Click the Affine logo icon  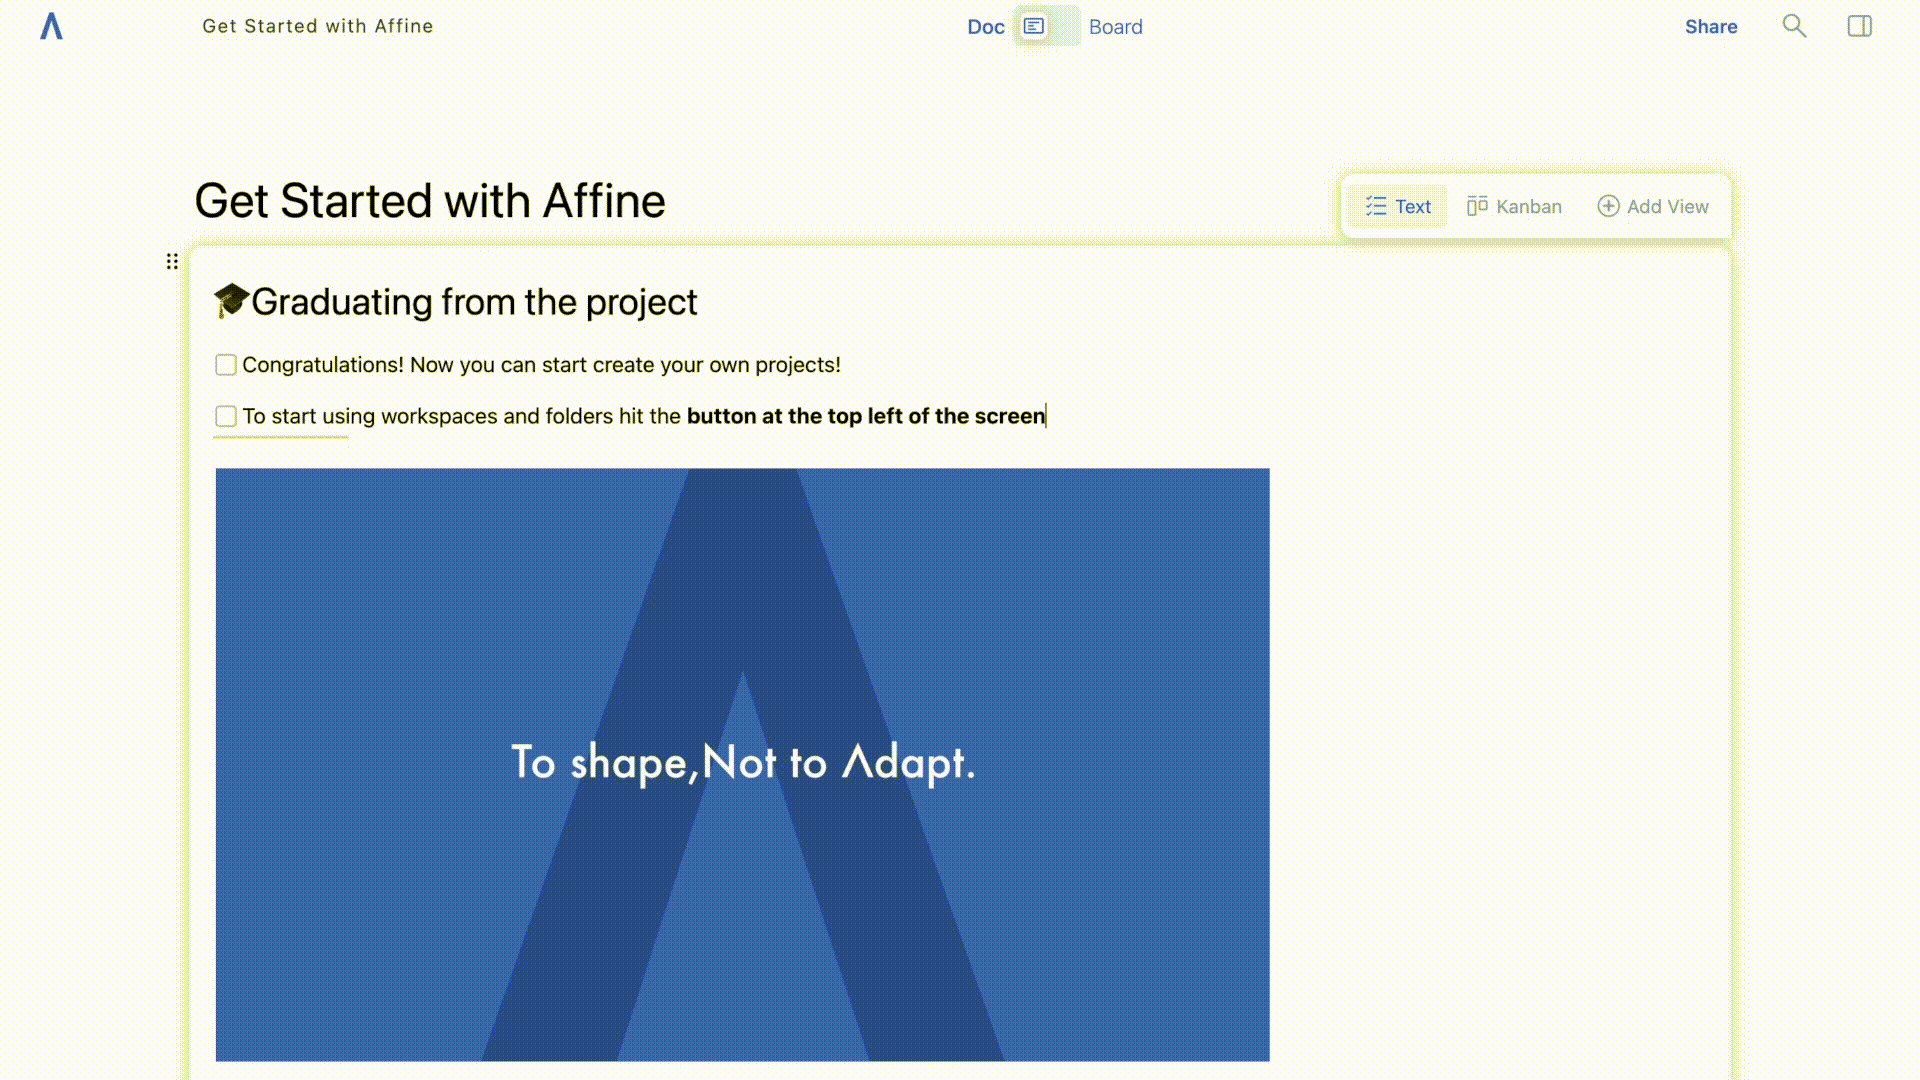pos(51,27)
